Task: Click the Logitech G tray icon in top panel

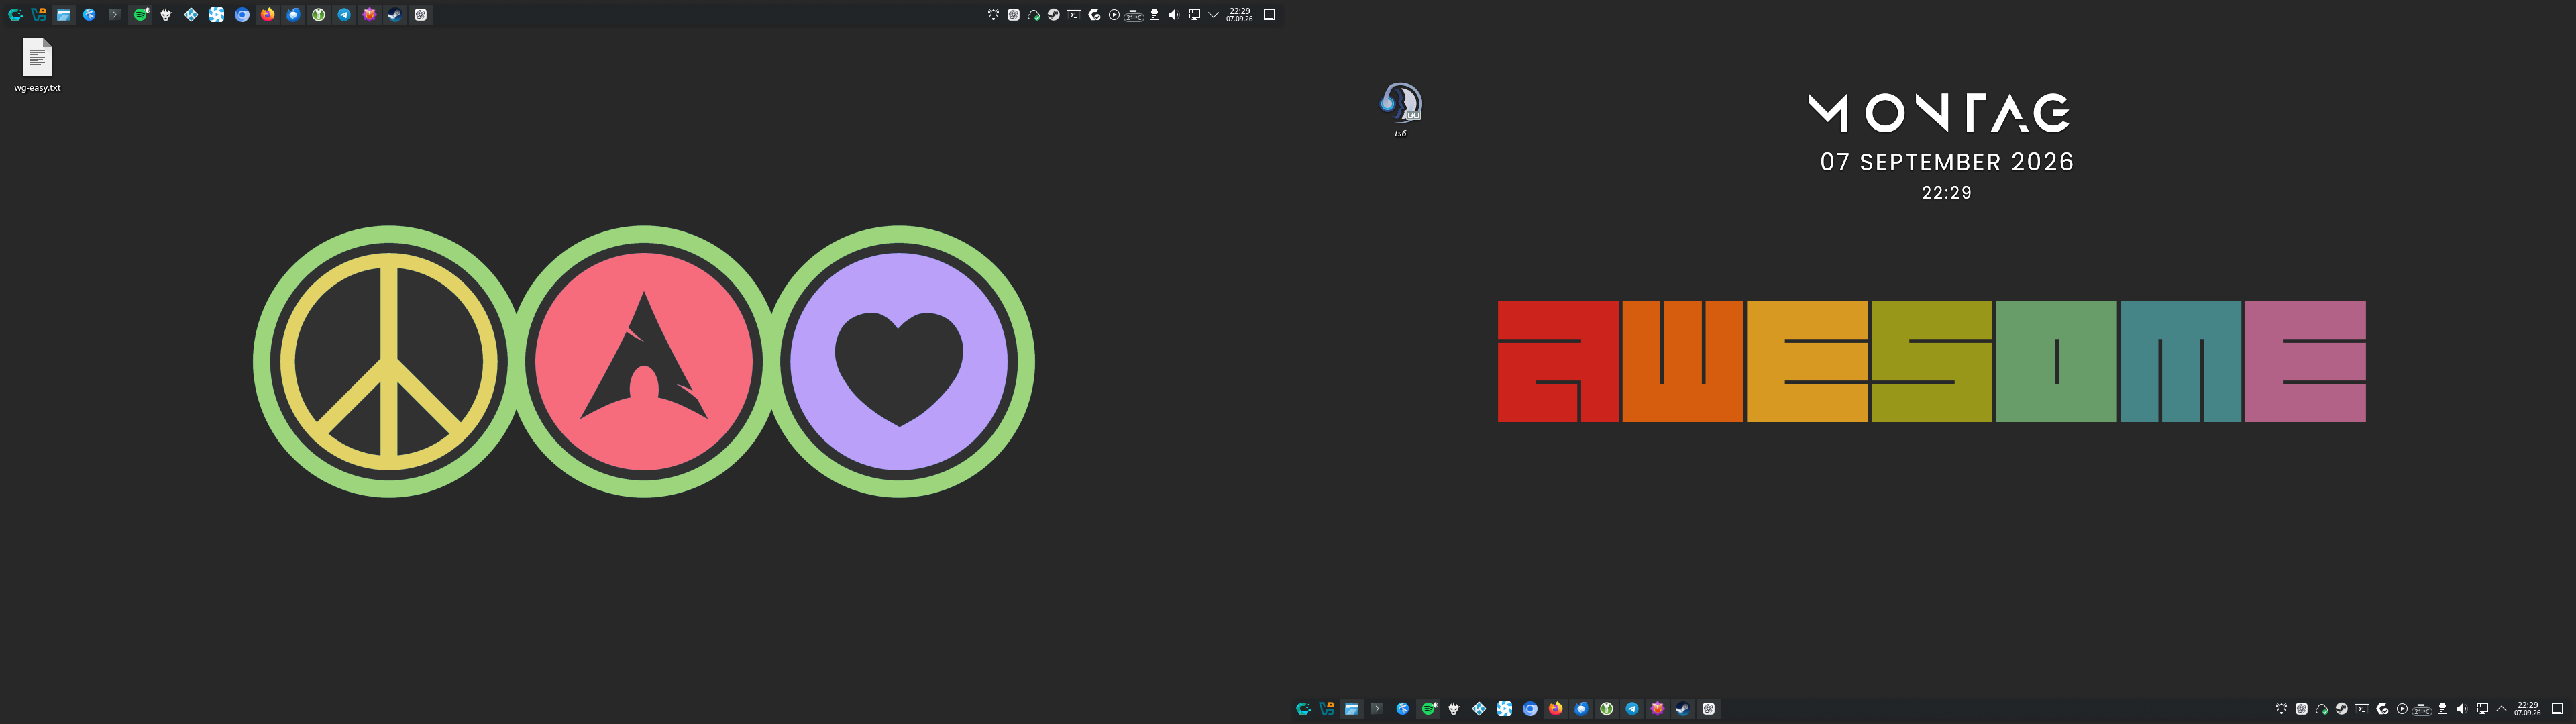Action: pos(1095,15)
